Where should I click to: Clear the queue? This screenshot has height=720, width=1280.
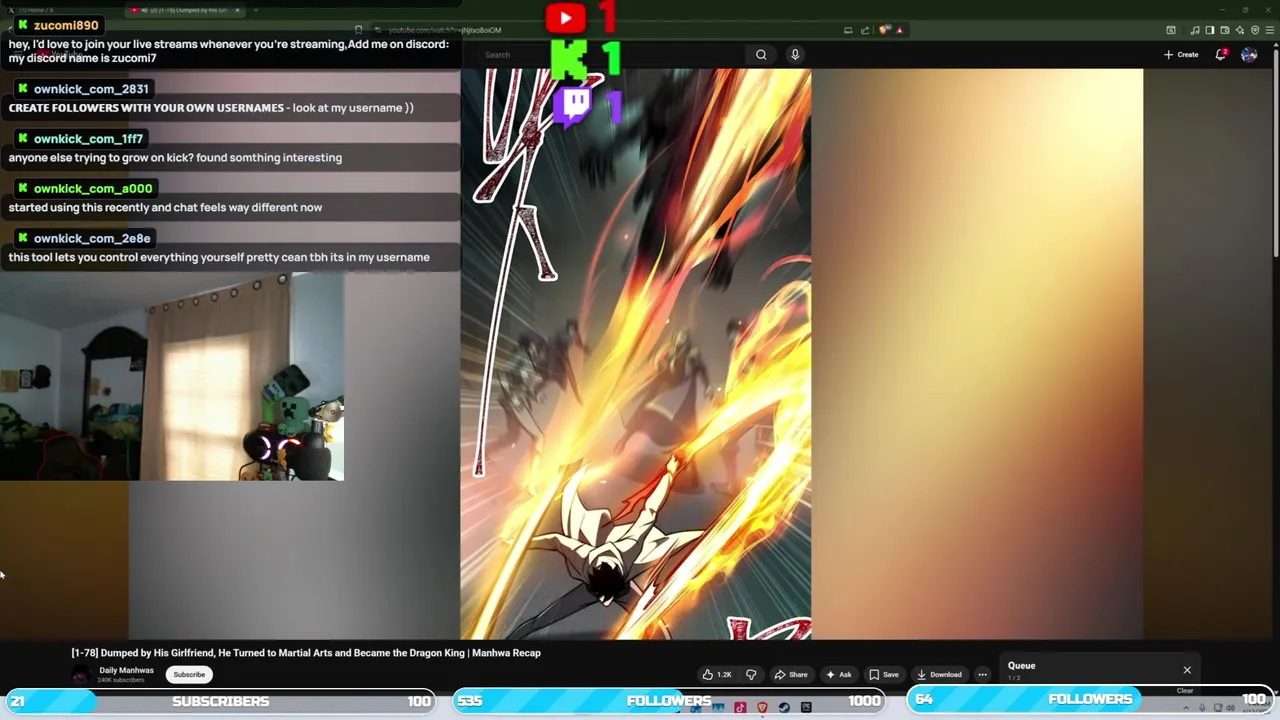click(x=1185, y=691)
